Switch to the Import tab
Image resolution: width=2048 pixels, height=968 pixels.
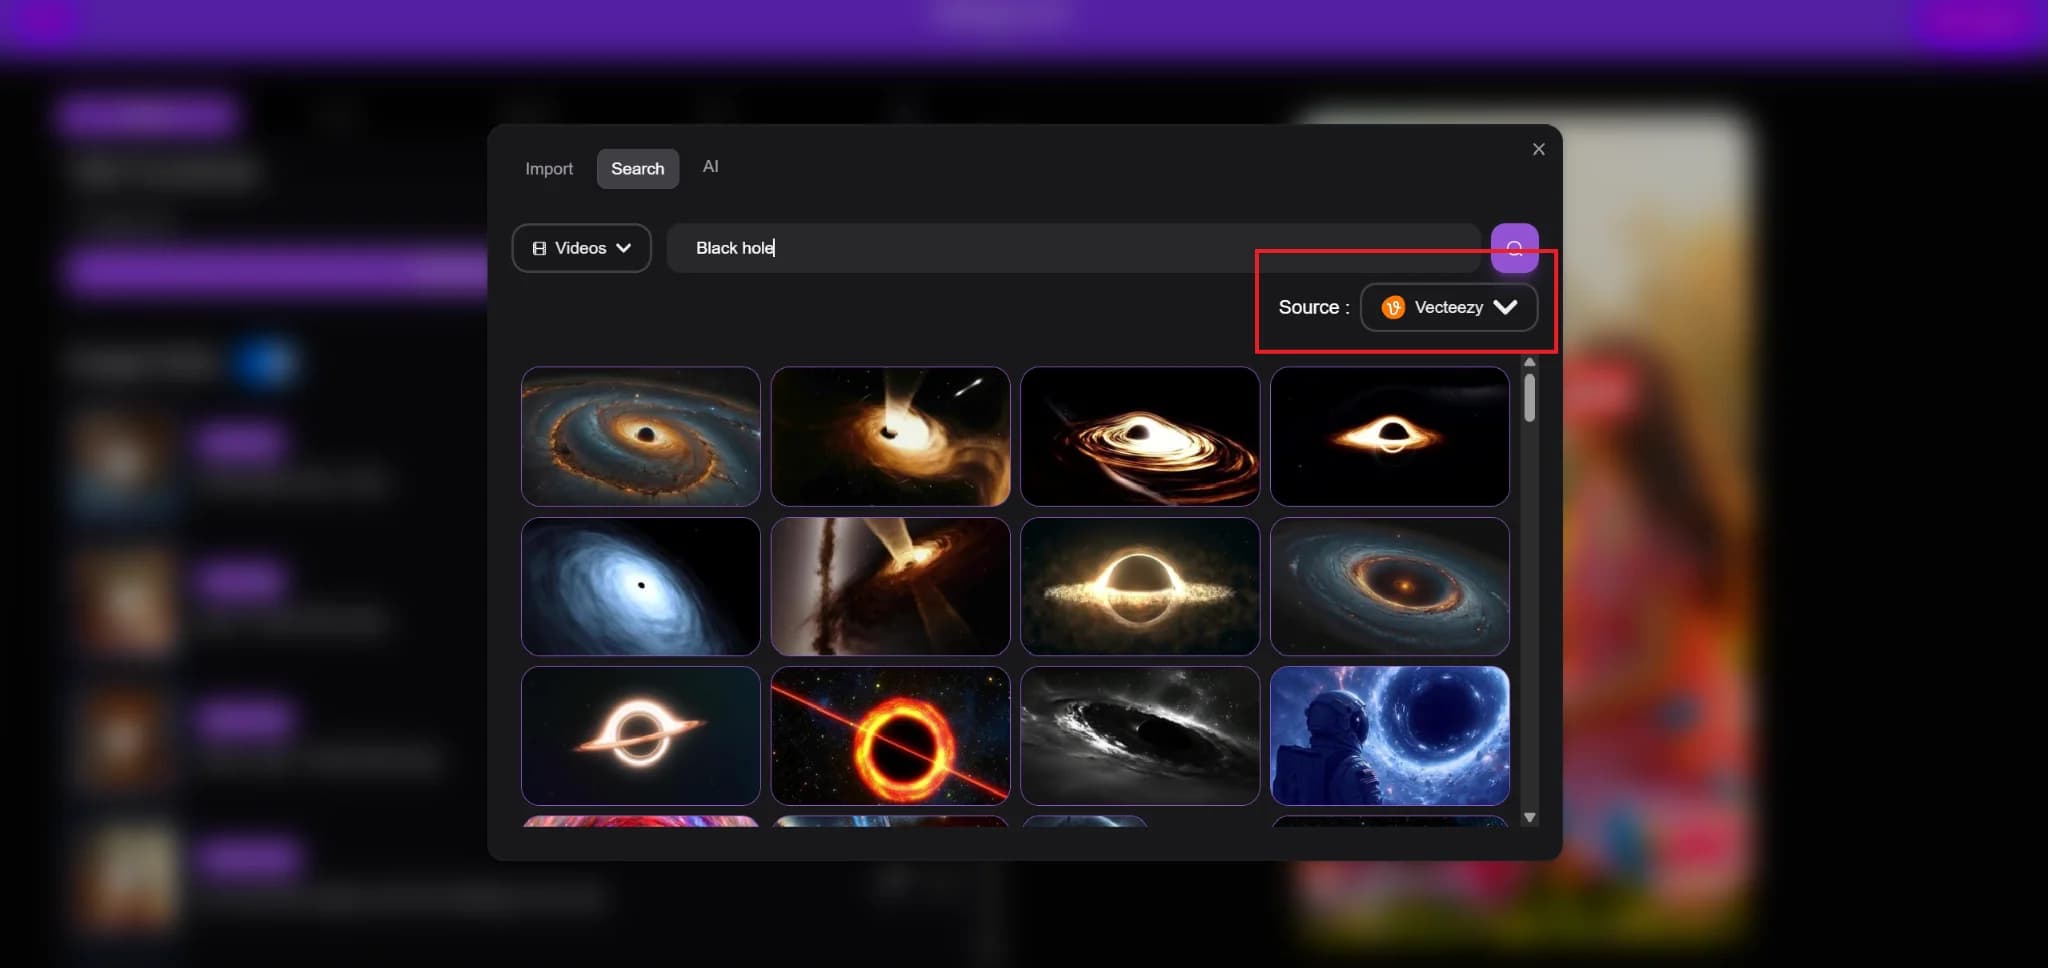[x=548, y=168]
